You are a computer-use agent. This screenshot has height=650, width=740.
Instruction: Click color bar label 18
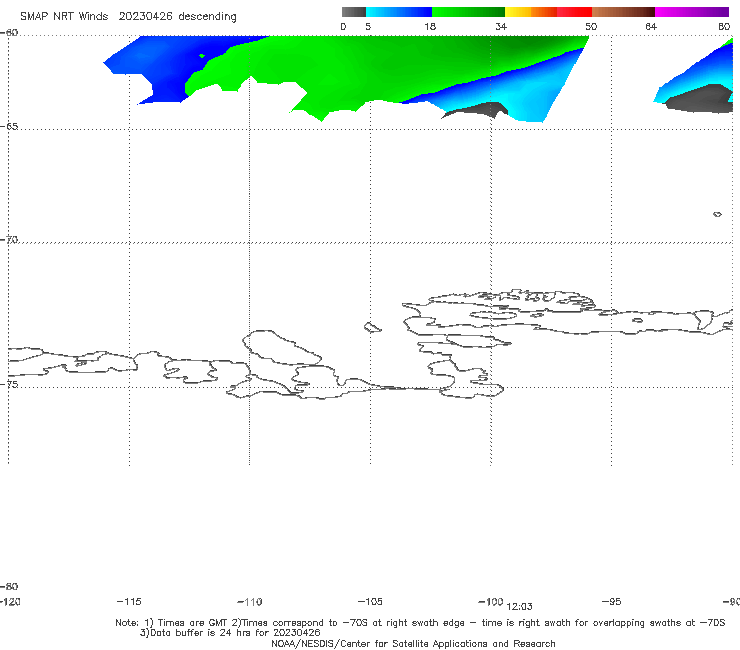[430, 26]
